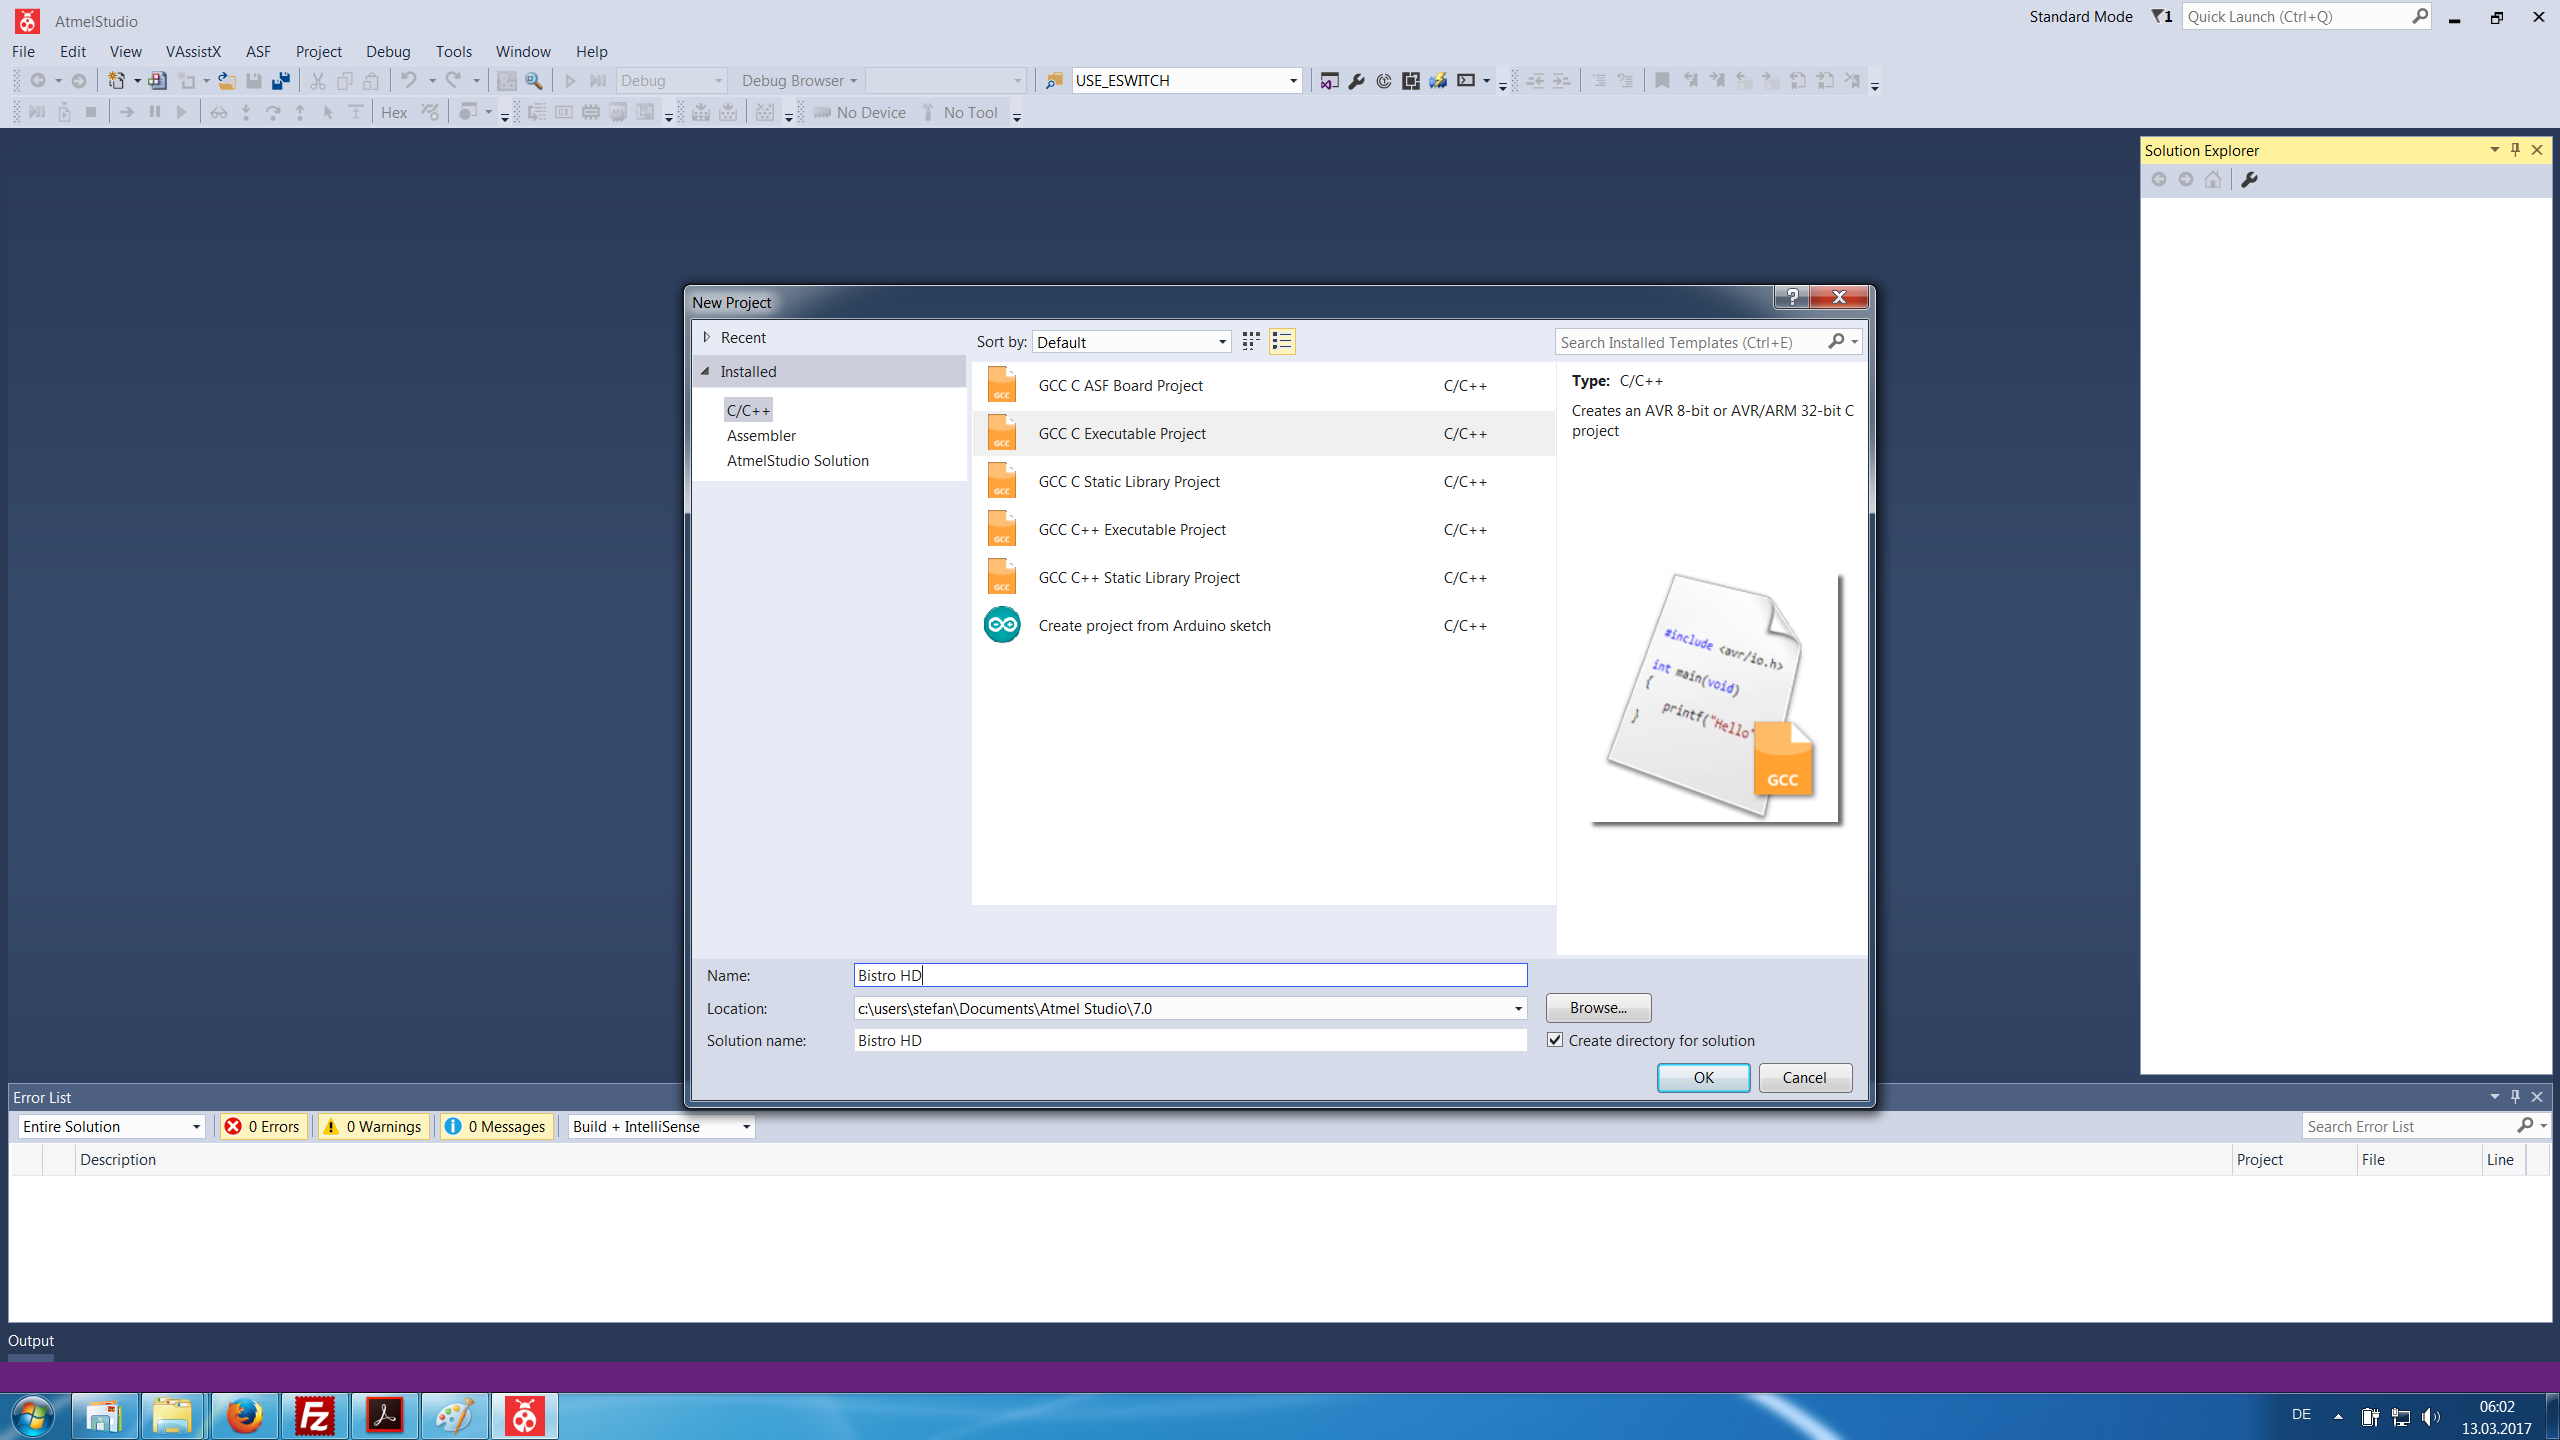2560x1440 pixels.
Task: Open Device Programming lightning chip icon
Action: point(1438,80)
